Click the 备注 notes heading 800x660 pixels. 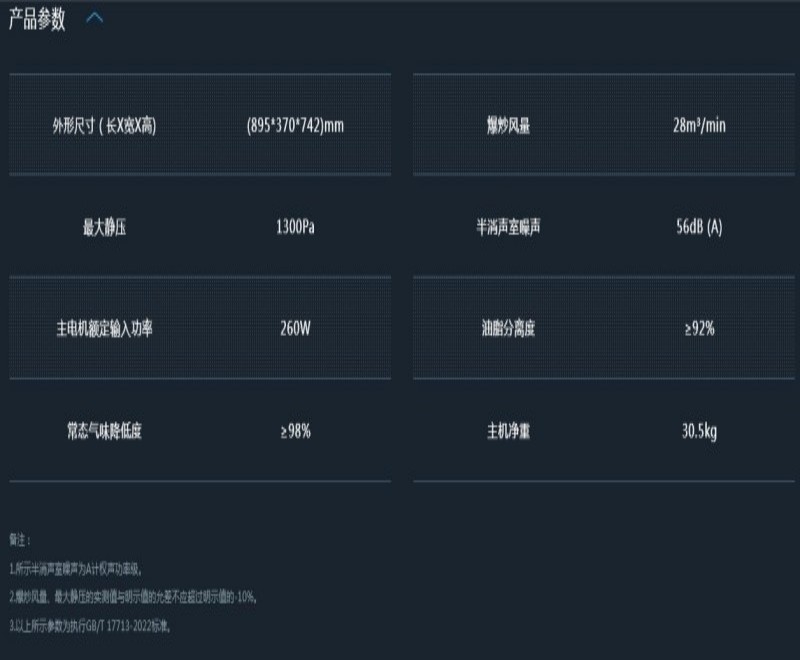19,540
